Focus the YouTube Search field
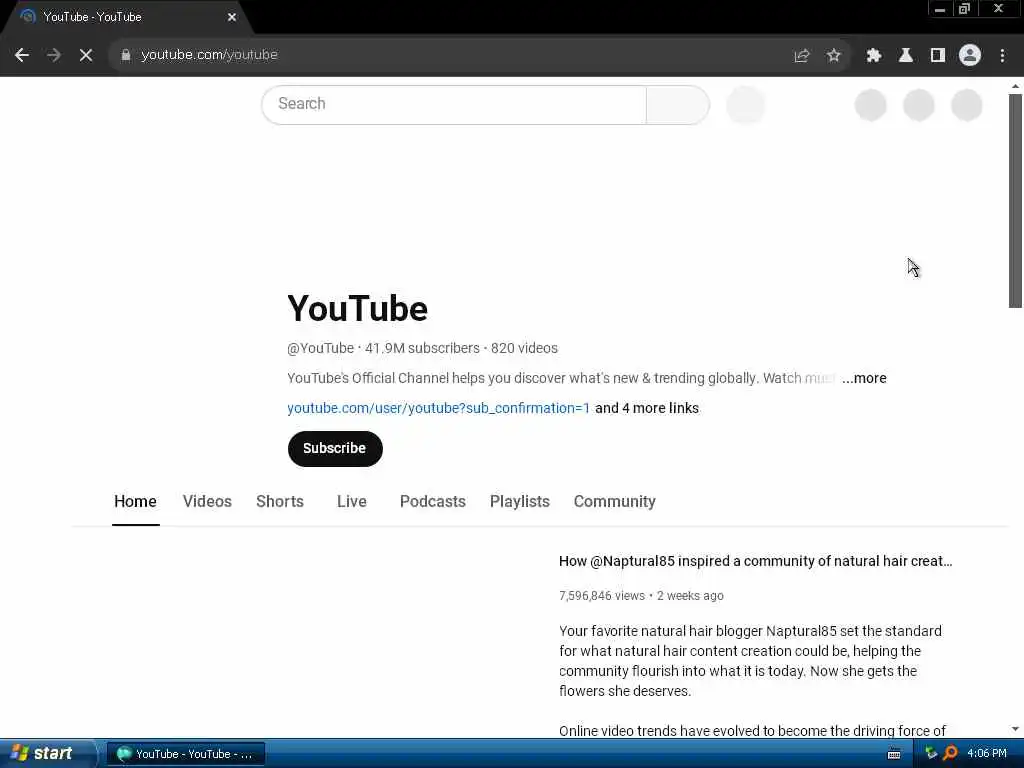Image resolution: width=1024 pixels, height=768 pixels. coord(454,104)
